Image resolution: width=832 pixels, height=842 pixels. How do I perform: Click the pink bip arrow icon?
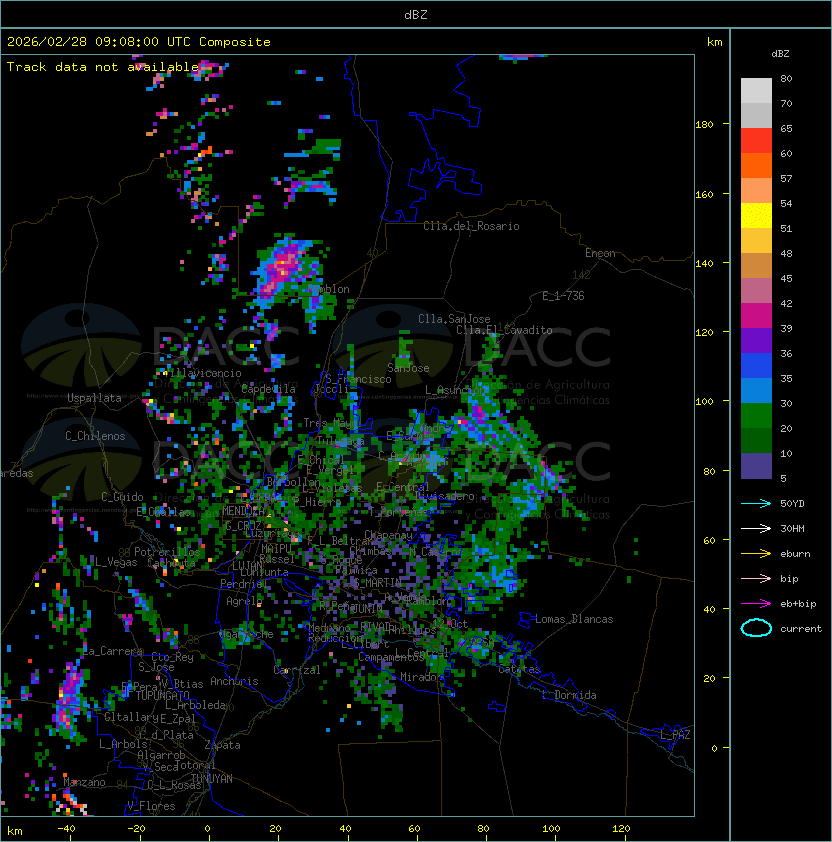point(756,578)
